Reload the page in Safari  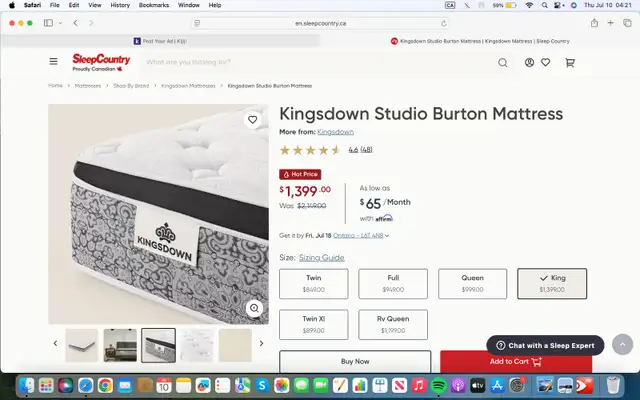coord(444,24)
